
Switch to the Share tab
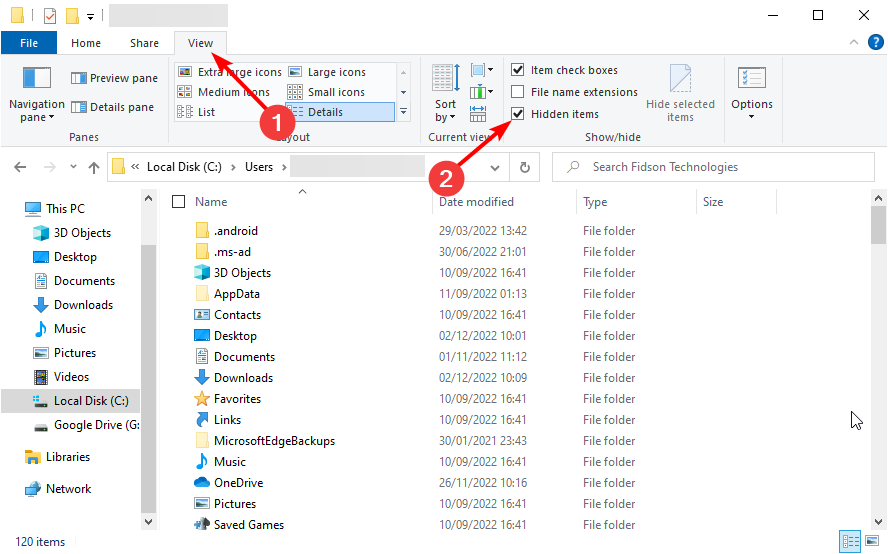[144, 43]
